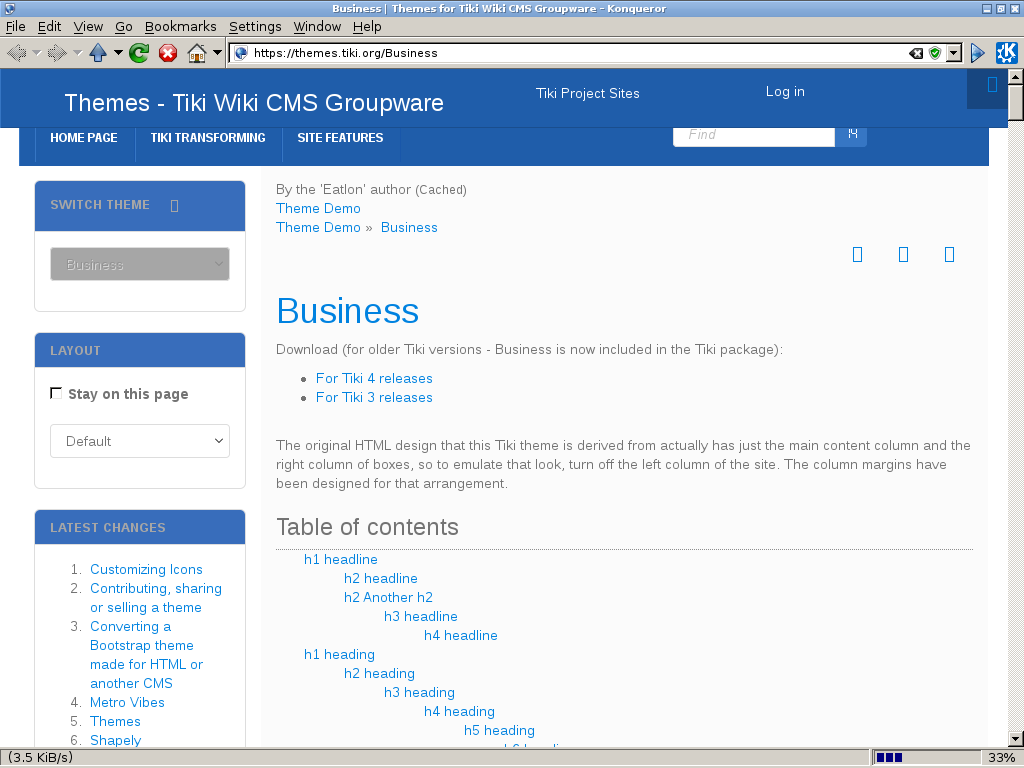The width and height of the screenshot is (1024, 768).
Task: Click in the Find search field
Action: [x=754, y=135]
